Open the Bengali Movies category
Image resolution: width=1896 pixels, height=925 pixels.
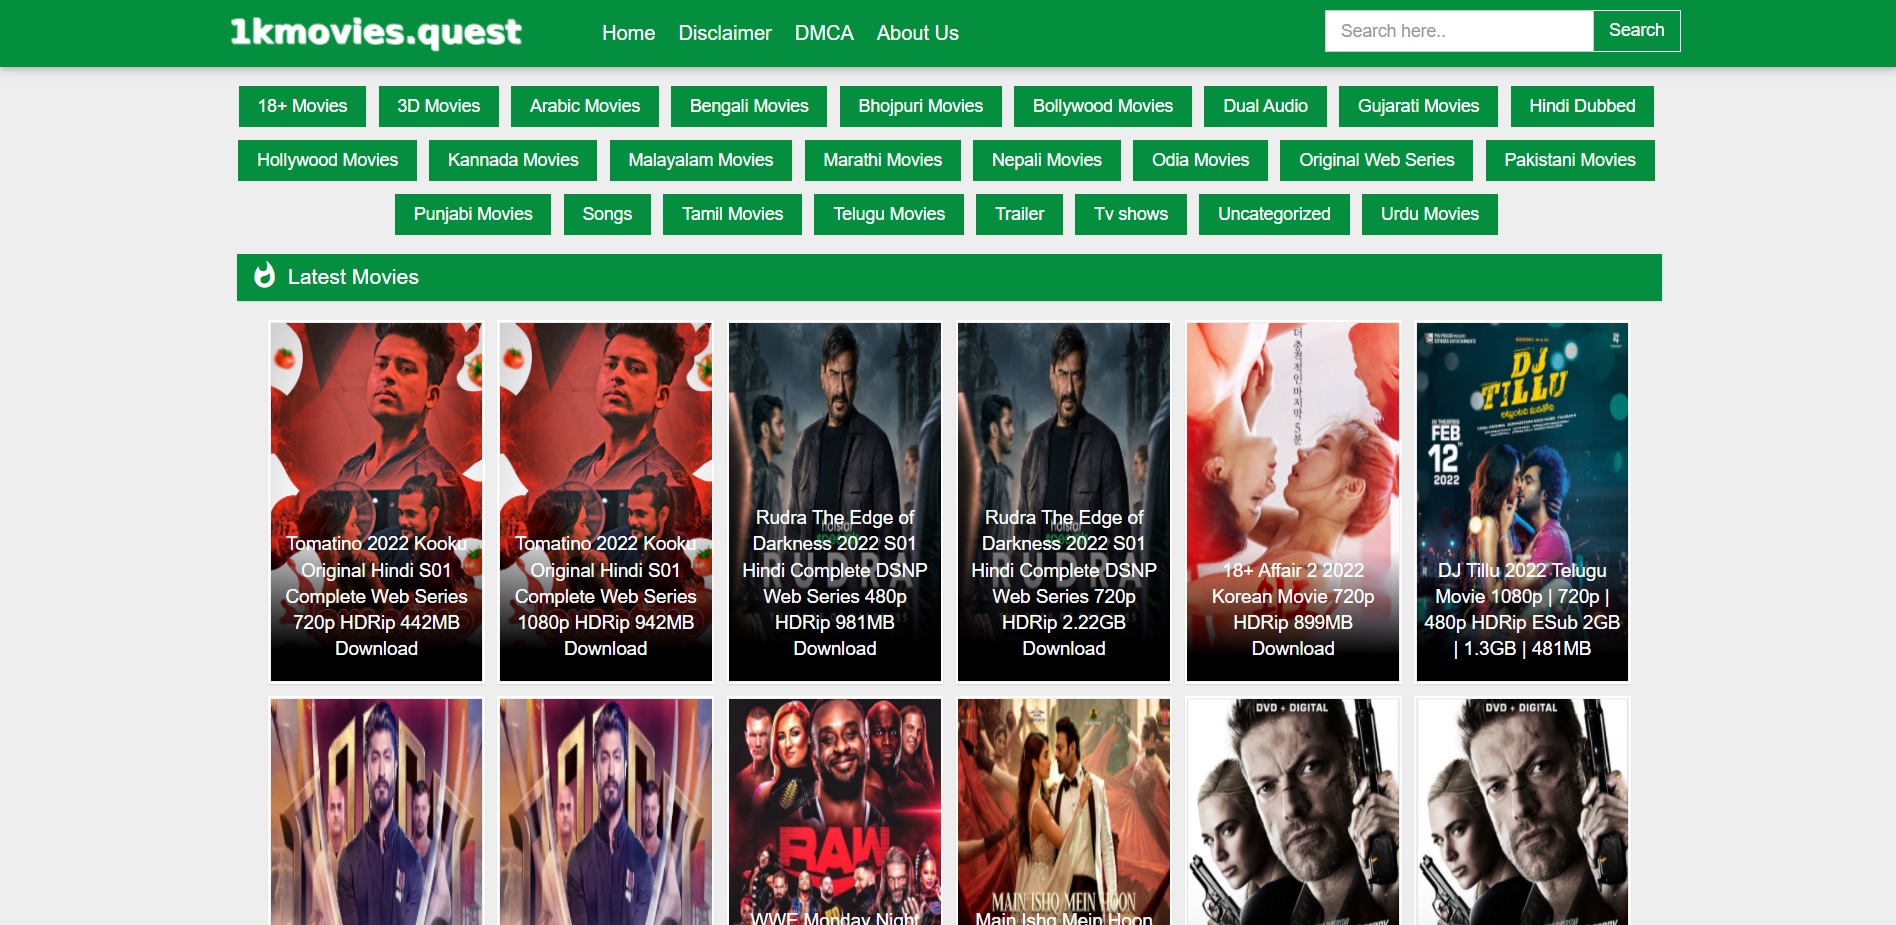point(749,106)
